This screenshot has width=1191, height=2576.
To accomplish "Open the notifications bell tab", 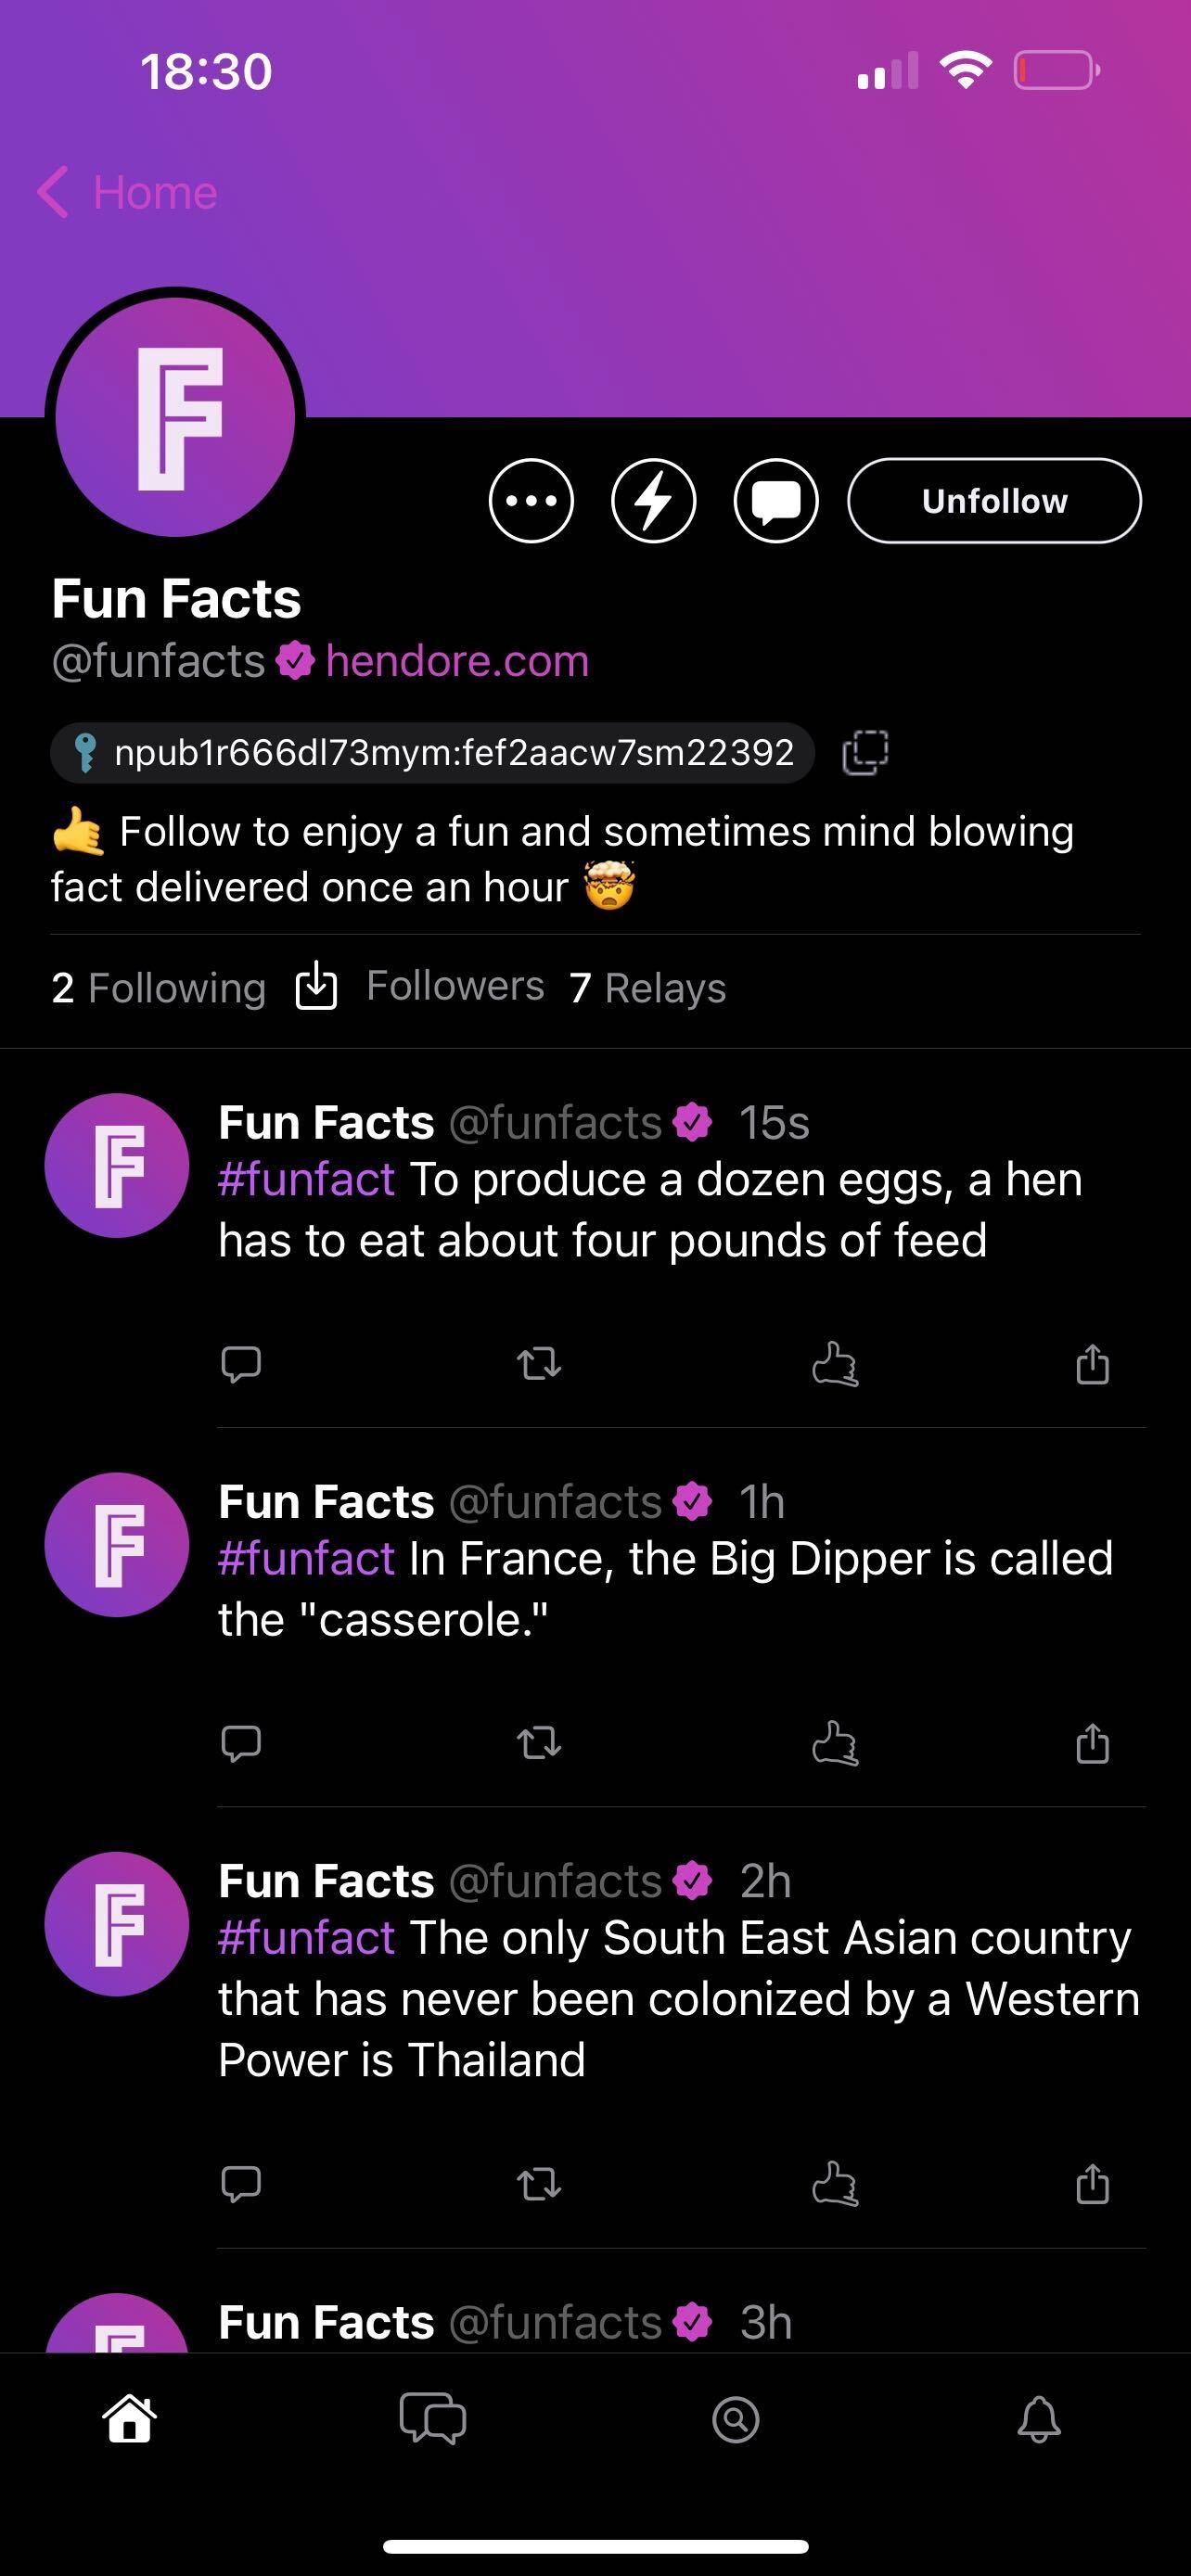I will [x=1038, y=2419].
